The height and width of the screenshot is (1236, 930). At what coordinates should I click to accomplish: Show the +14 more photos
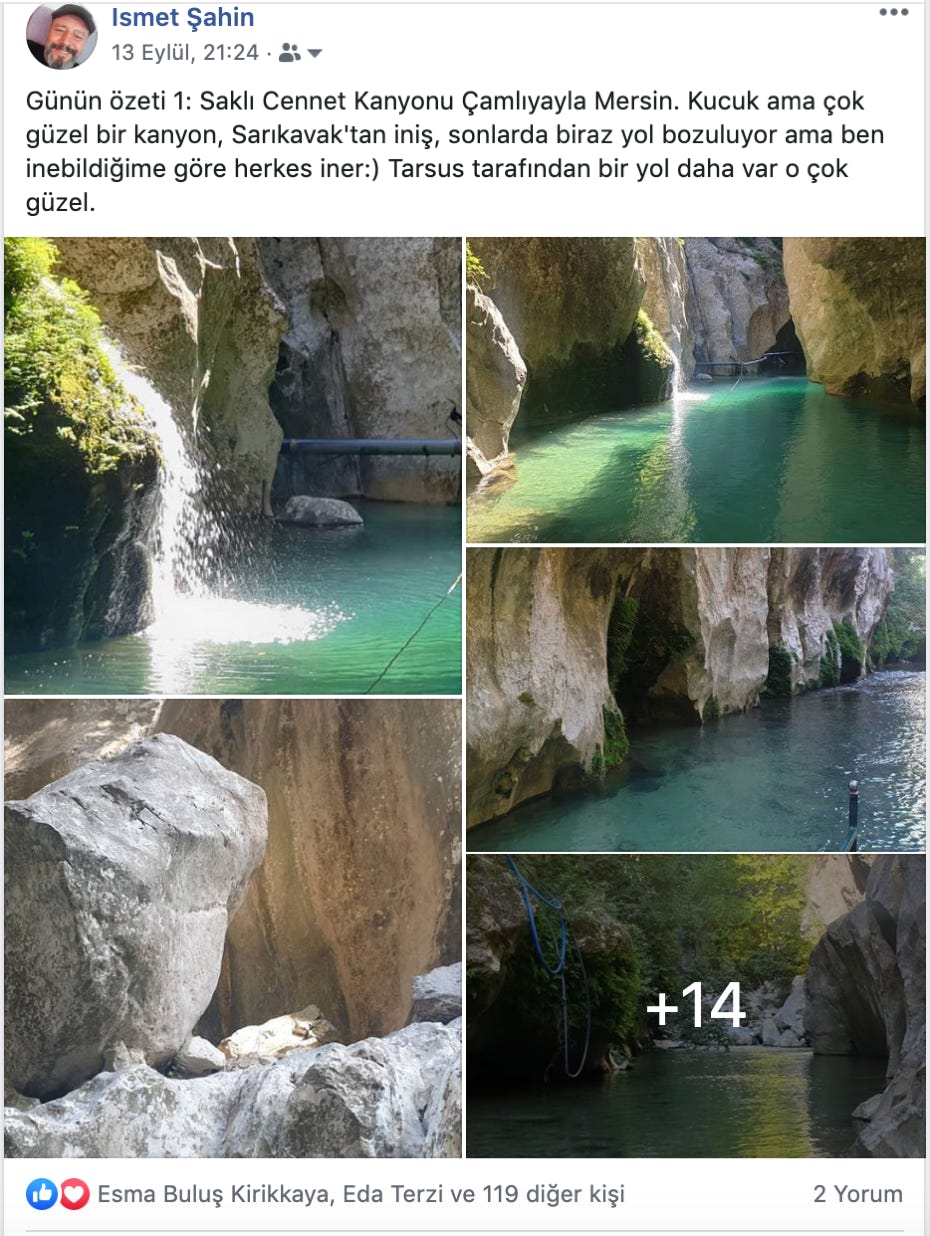696,1006
